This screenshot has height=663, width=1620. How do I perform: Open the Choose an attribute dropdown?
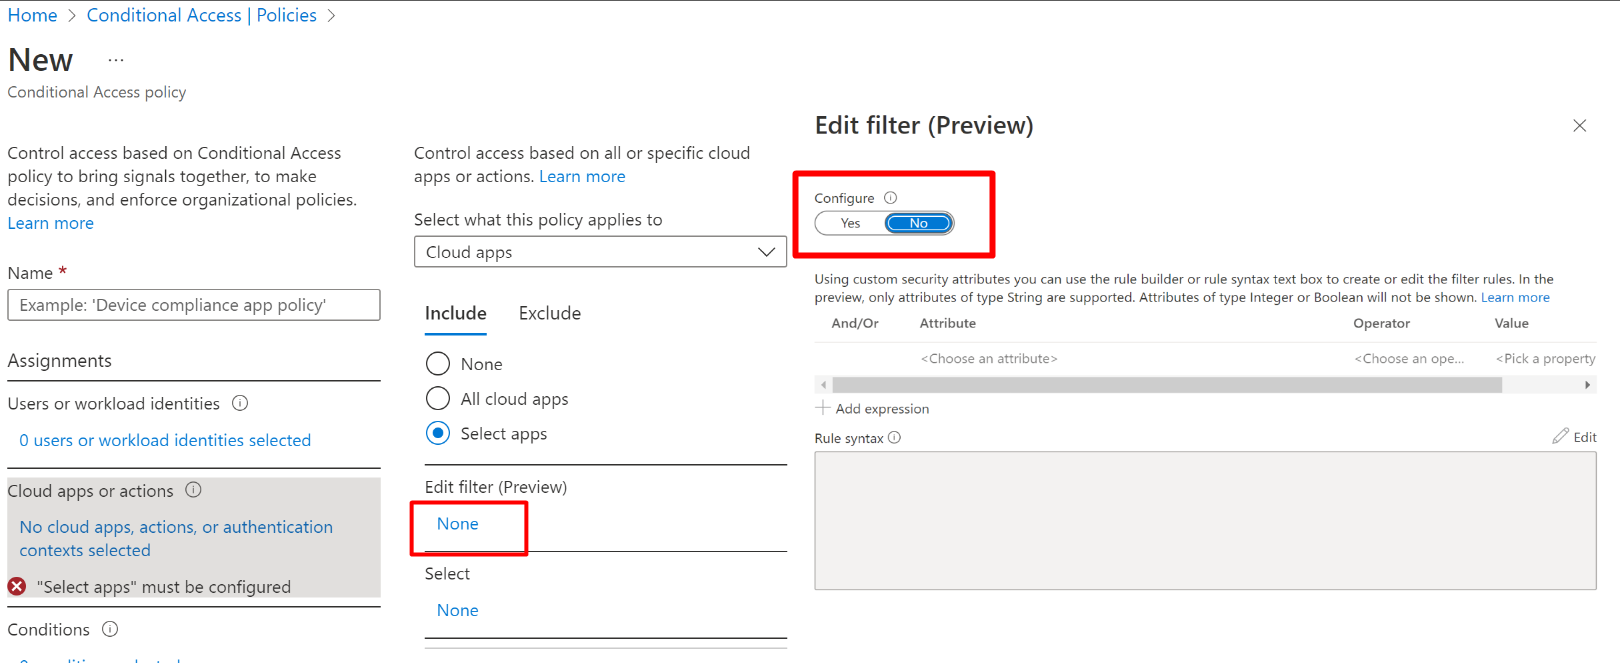point(988,359)
